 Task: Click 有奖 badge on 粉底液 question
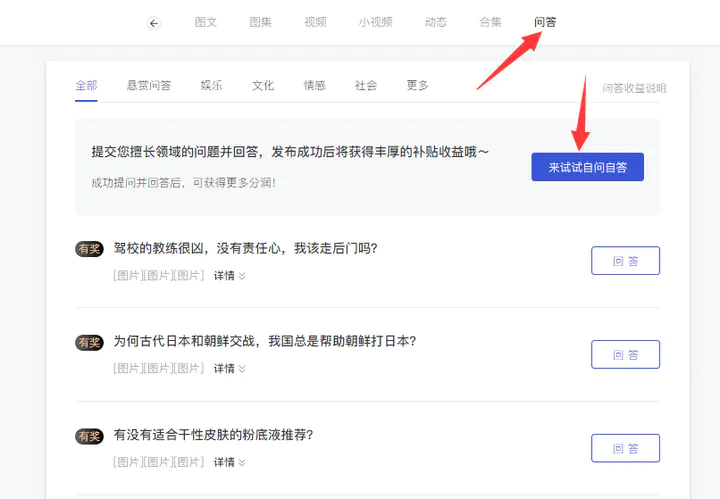point(89,436)
